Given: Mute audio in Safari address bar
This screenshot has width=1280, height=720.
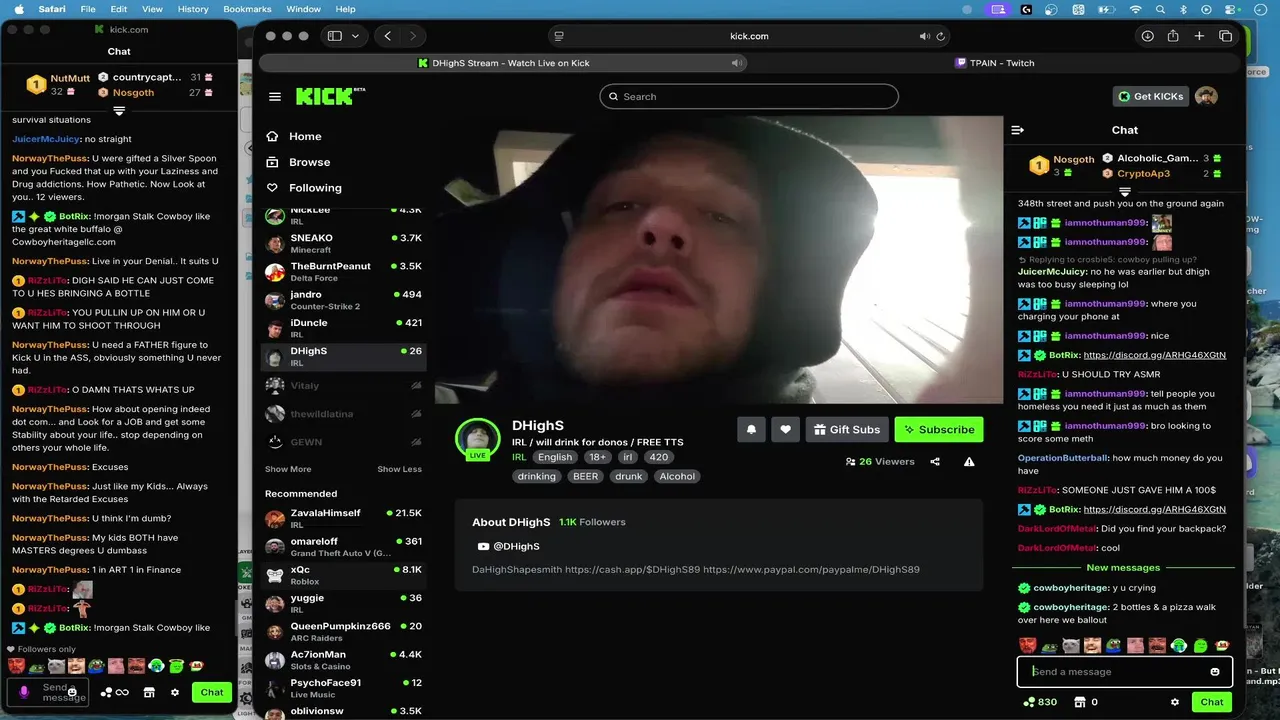Looking at the screenshot, I should pos(924,36).
